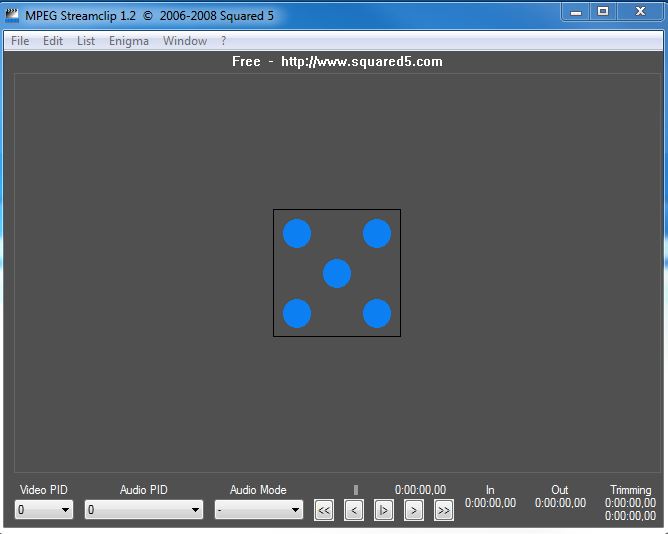Click the play button

pos(383,510)
